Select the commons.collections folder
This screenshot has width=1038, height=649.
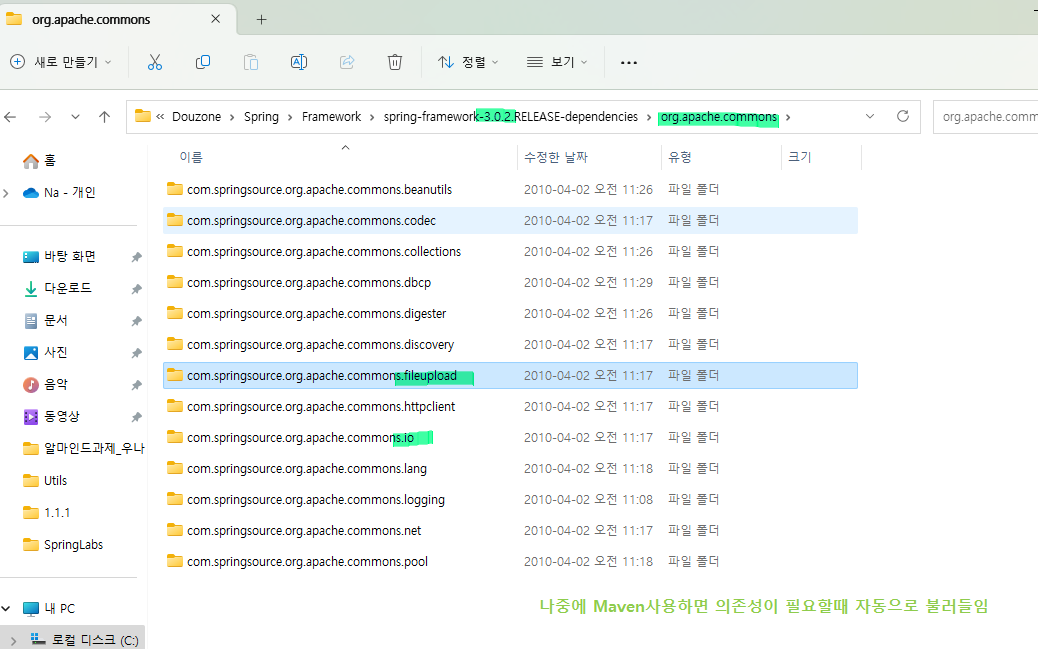point(510,252)
